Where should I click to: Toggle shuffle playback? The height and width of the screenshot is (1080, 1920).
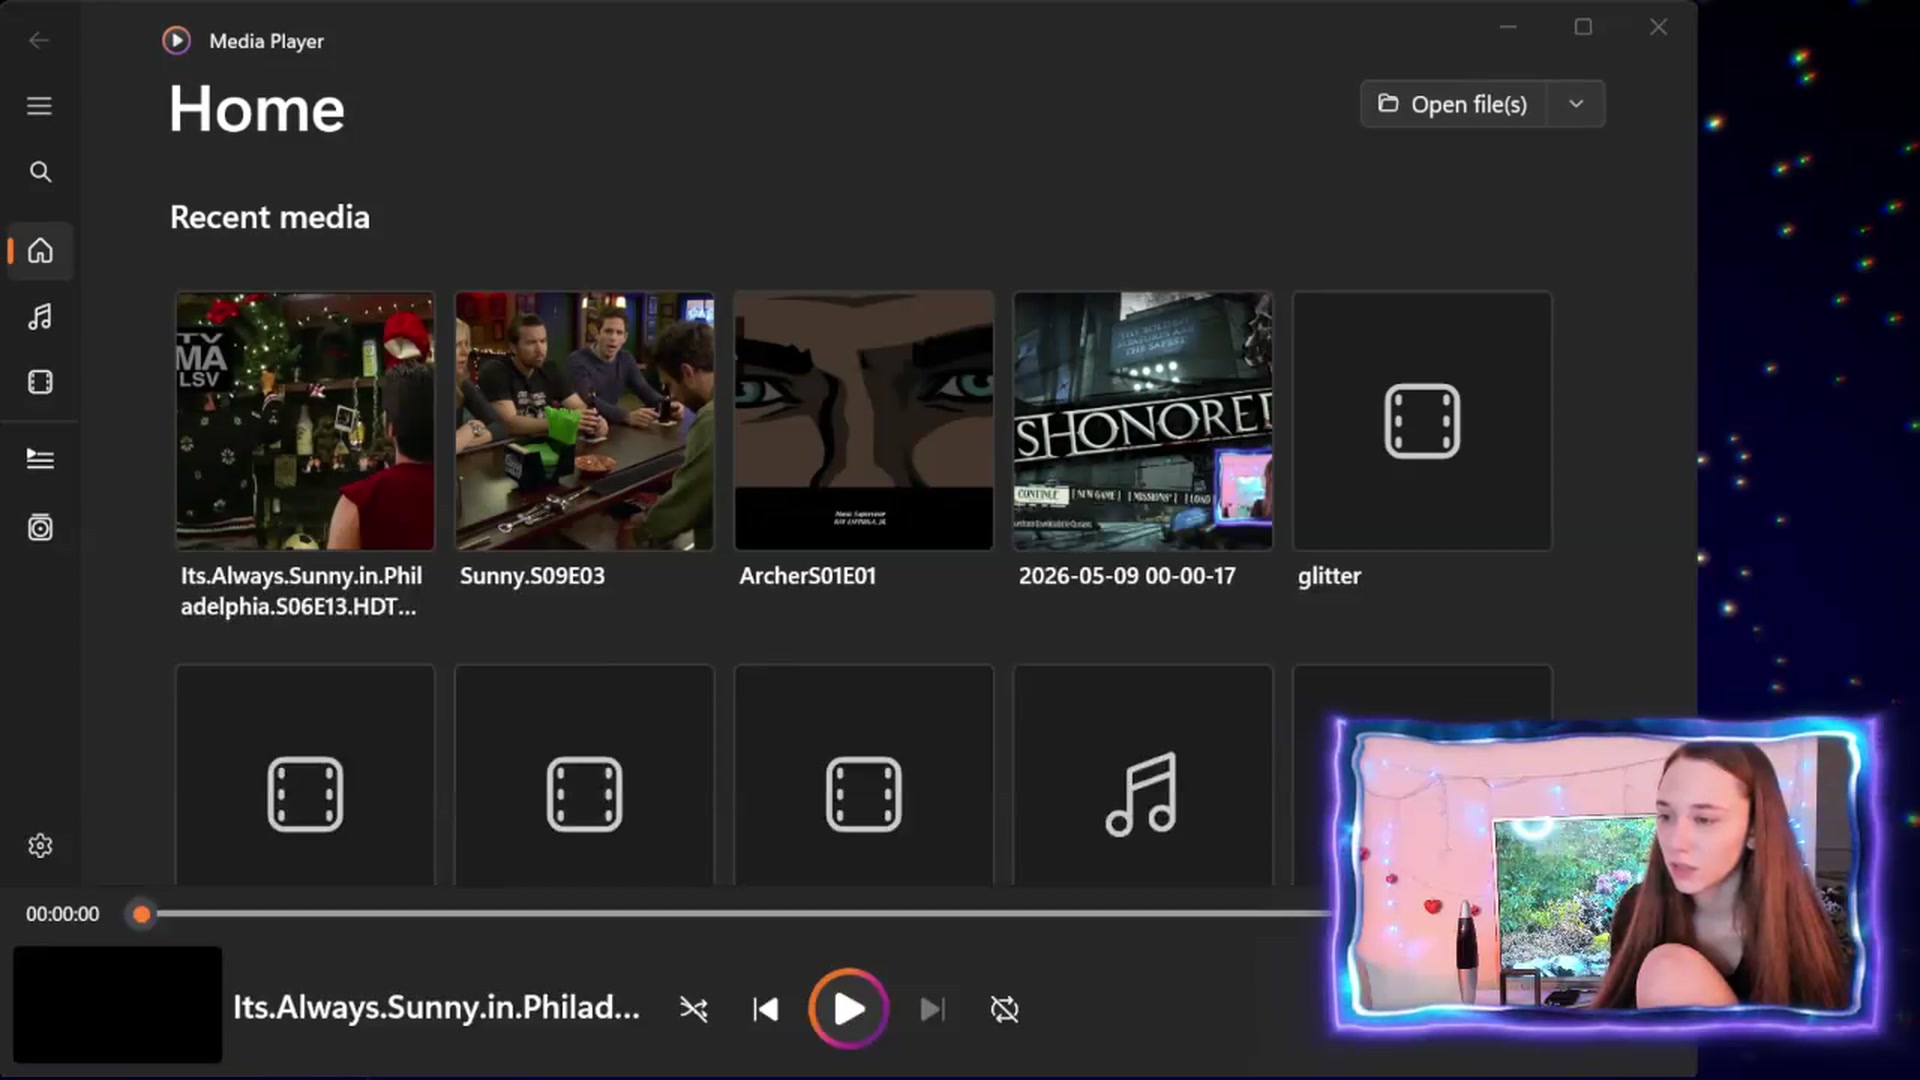tap(694, 1009)
